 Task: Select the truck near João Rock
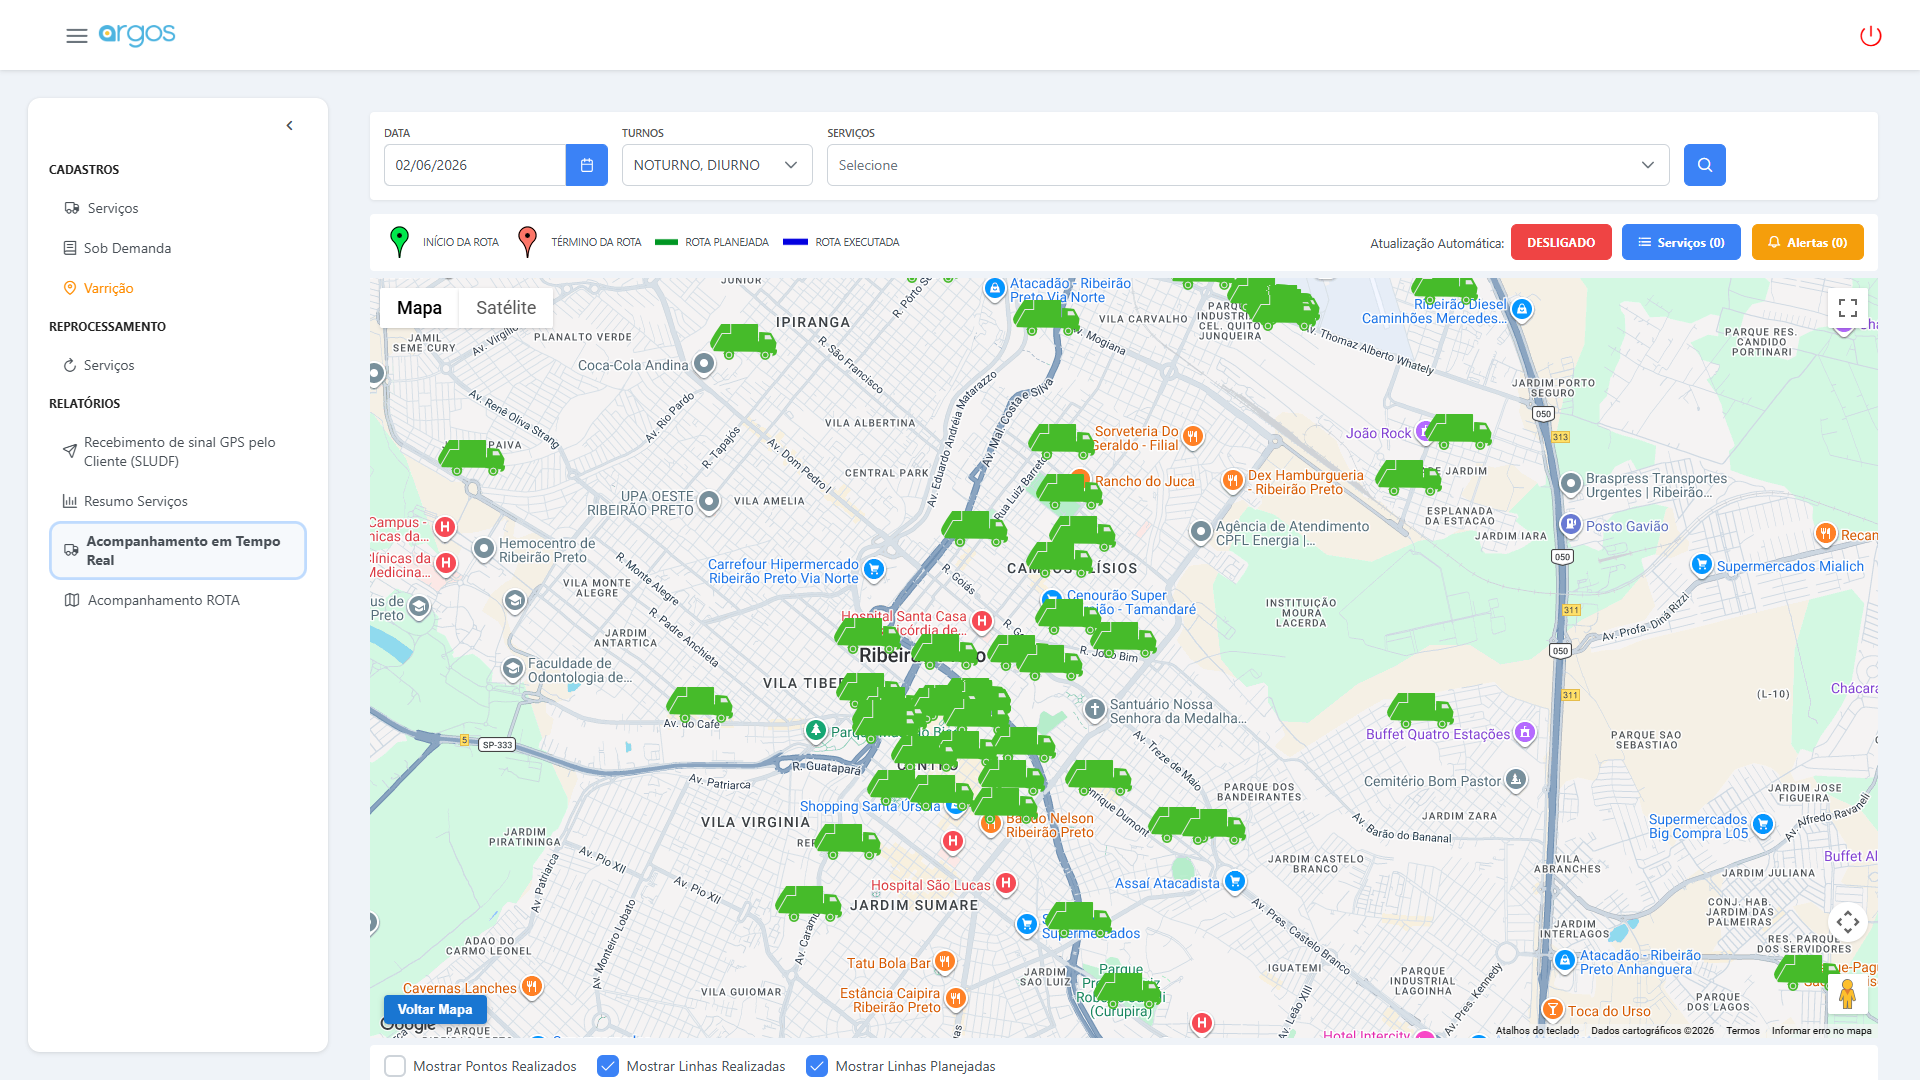point(1458,431)
